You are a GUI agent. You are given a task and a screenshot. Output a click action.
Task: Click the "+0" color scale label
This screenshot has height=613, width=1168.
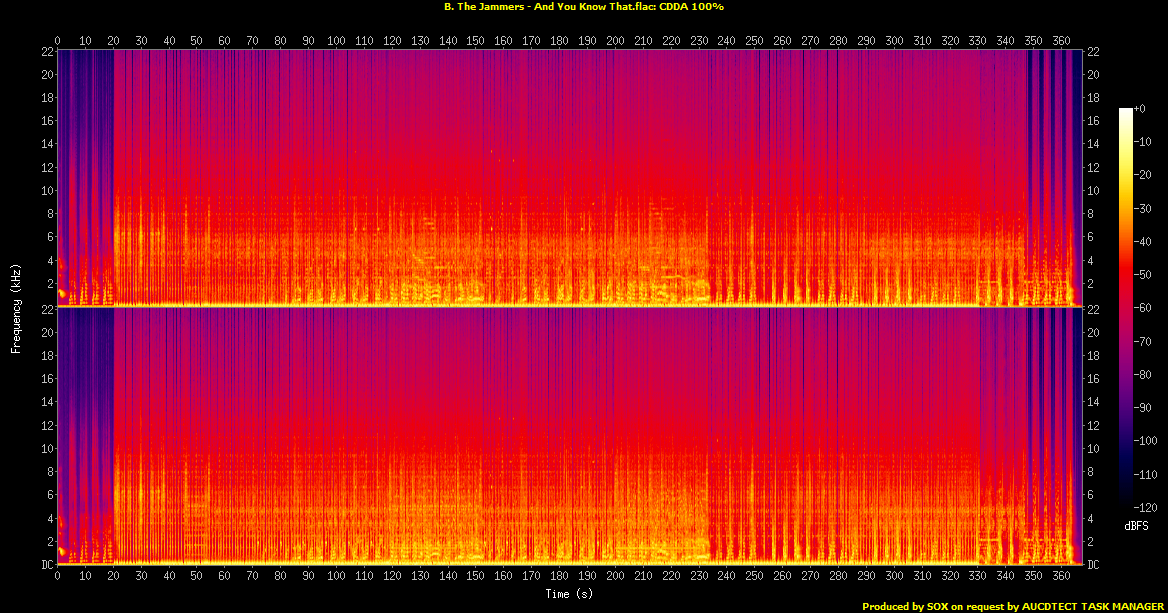(1140, 109)
